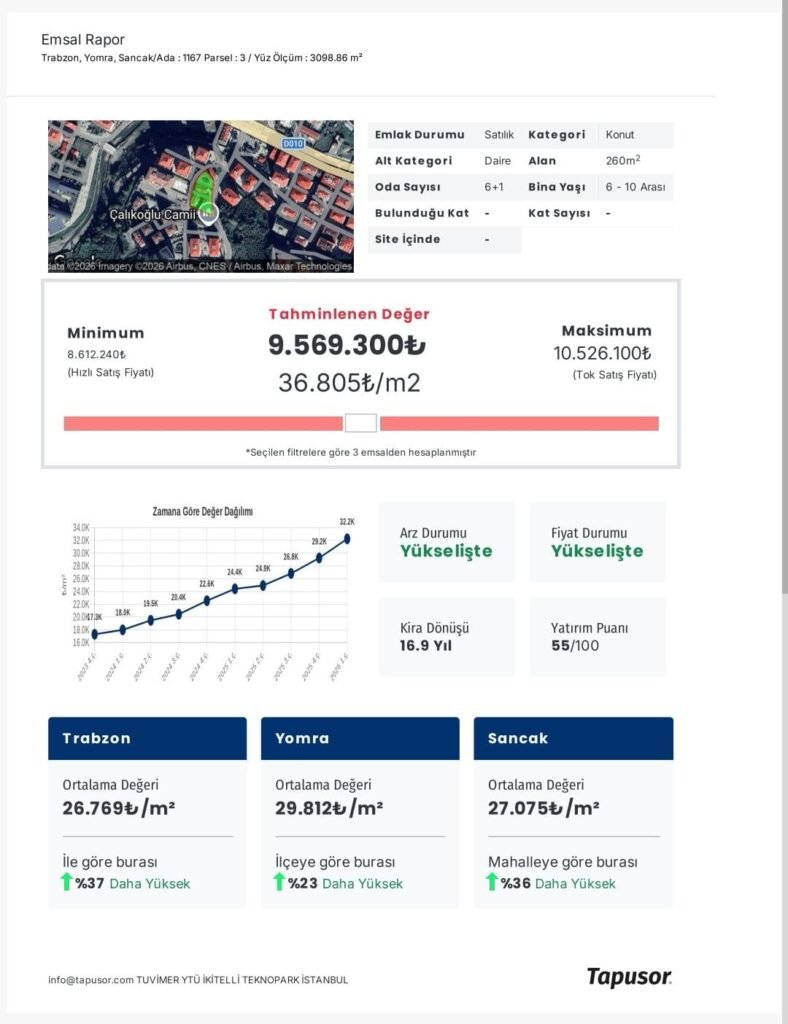Select the Yomra card header
This screenshot has height=1024, width=788.
coord(360,738)
